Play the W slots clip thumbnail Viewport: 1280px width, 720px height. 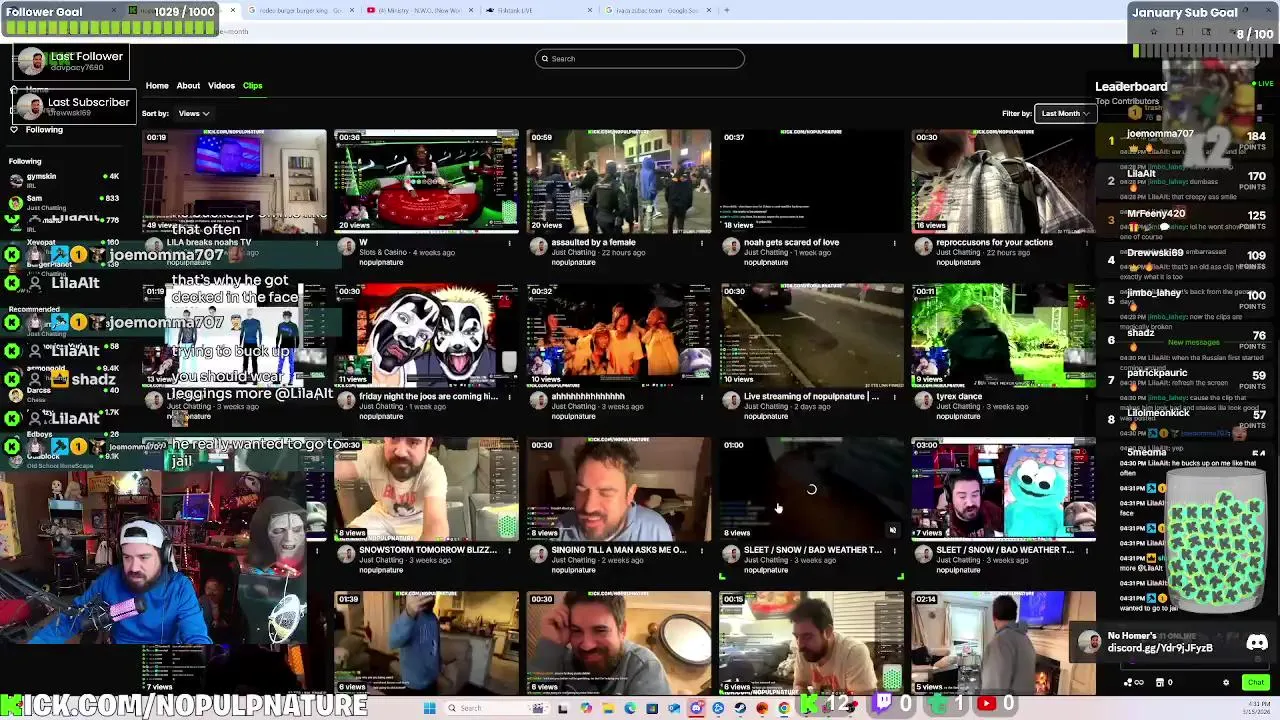click(427, 181)
